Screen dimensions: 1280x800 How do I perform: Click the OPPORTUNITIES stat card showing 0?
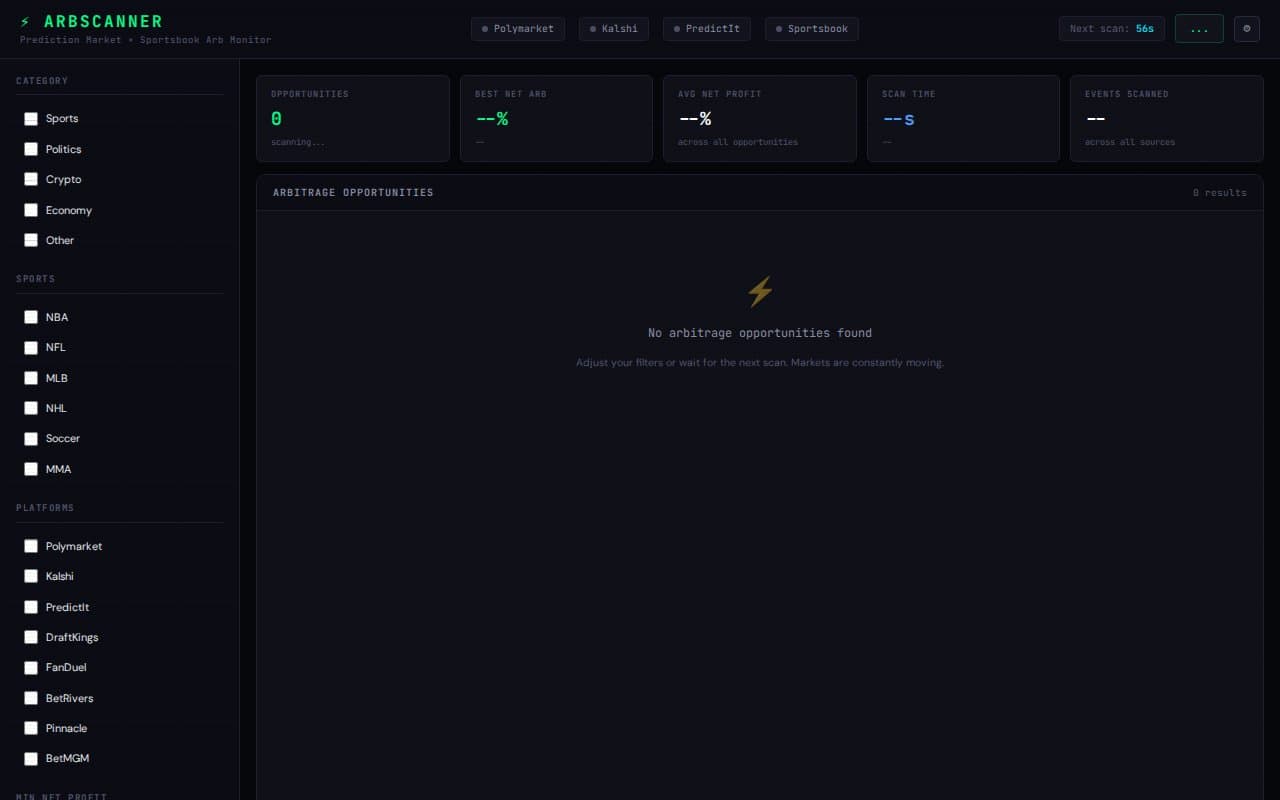pyautogui.click(x=353, y=118)
